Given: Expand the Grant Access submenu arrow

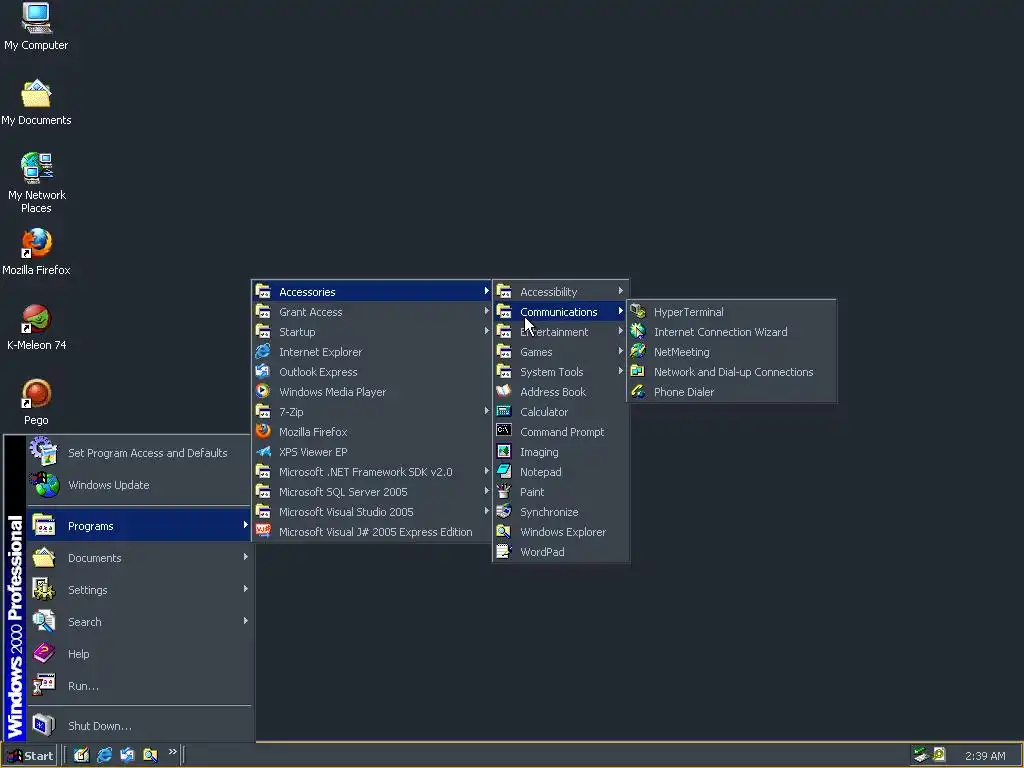Looking at the screenshot, I should (487, 312).
